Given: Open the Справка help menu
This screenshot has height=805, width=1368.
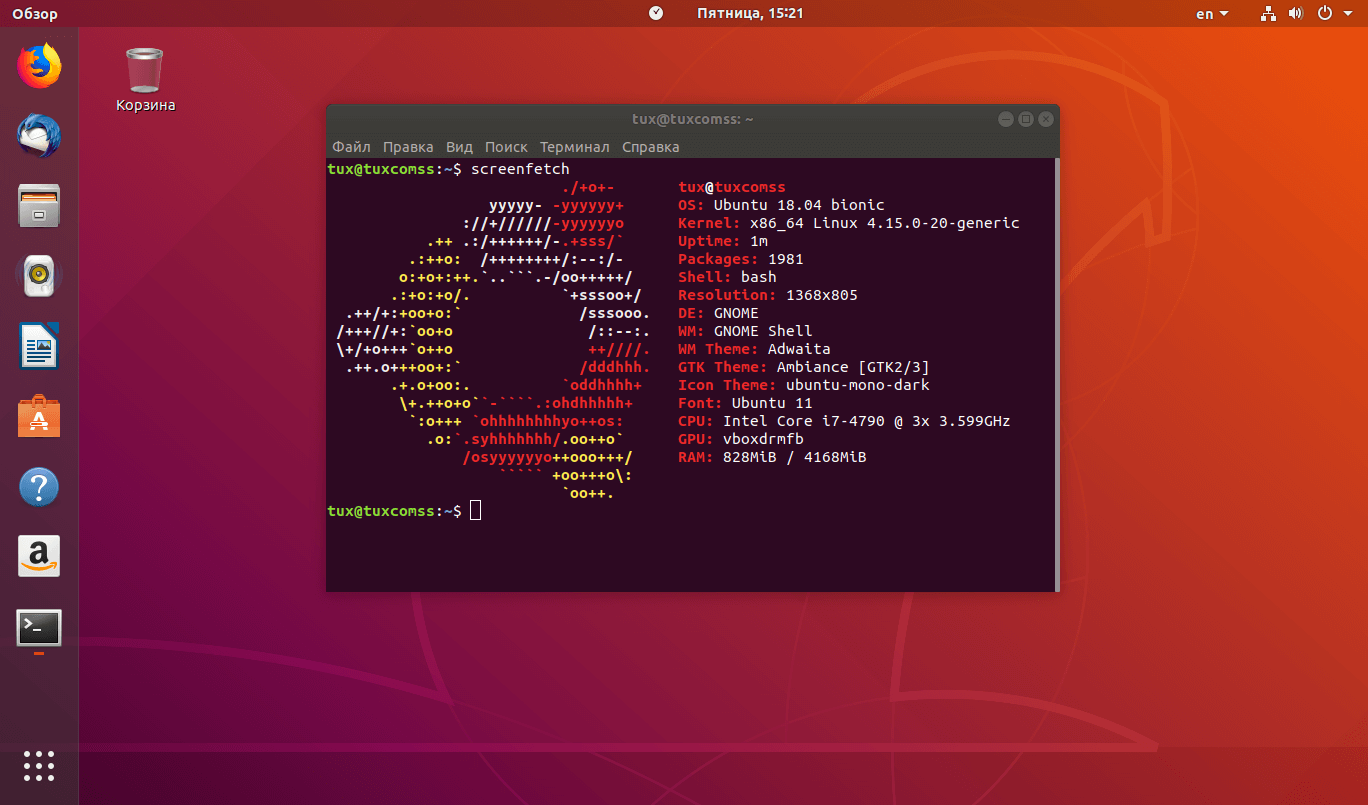Looking at the screenshot, I should coord(650,147).
